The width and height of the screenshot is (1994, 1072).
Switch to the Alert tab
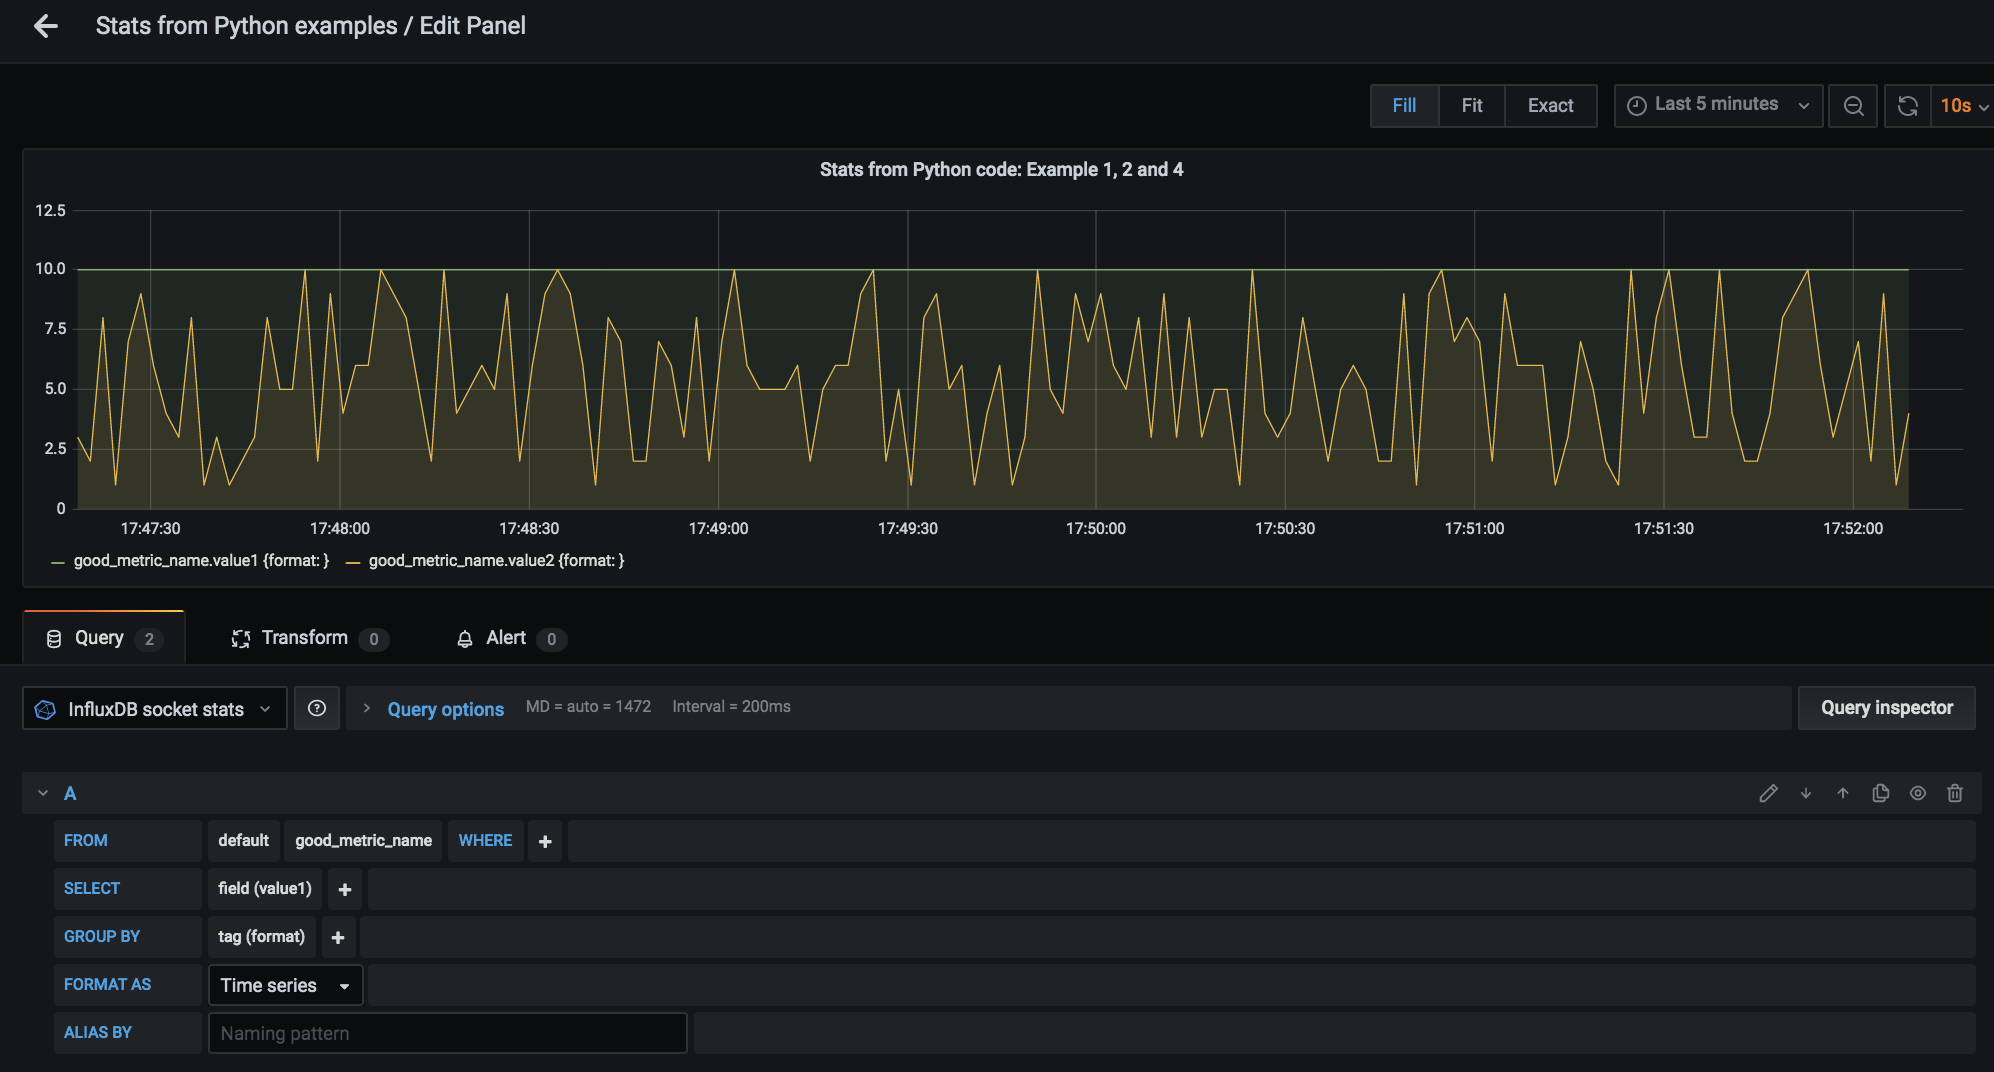click(511, 638)
